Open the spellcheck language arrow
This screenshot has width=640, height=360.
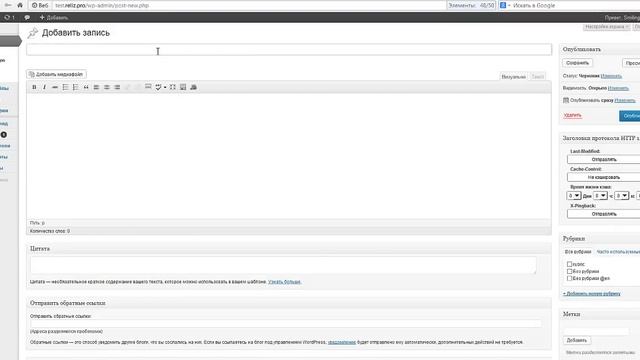pos(165,87)
